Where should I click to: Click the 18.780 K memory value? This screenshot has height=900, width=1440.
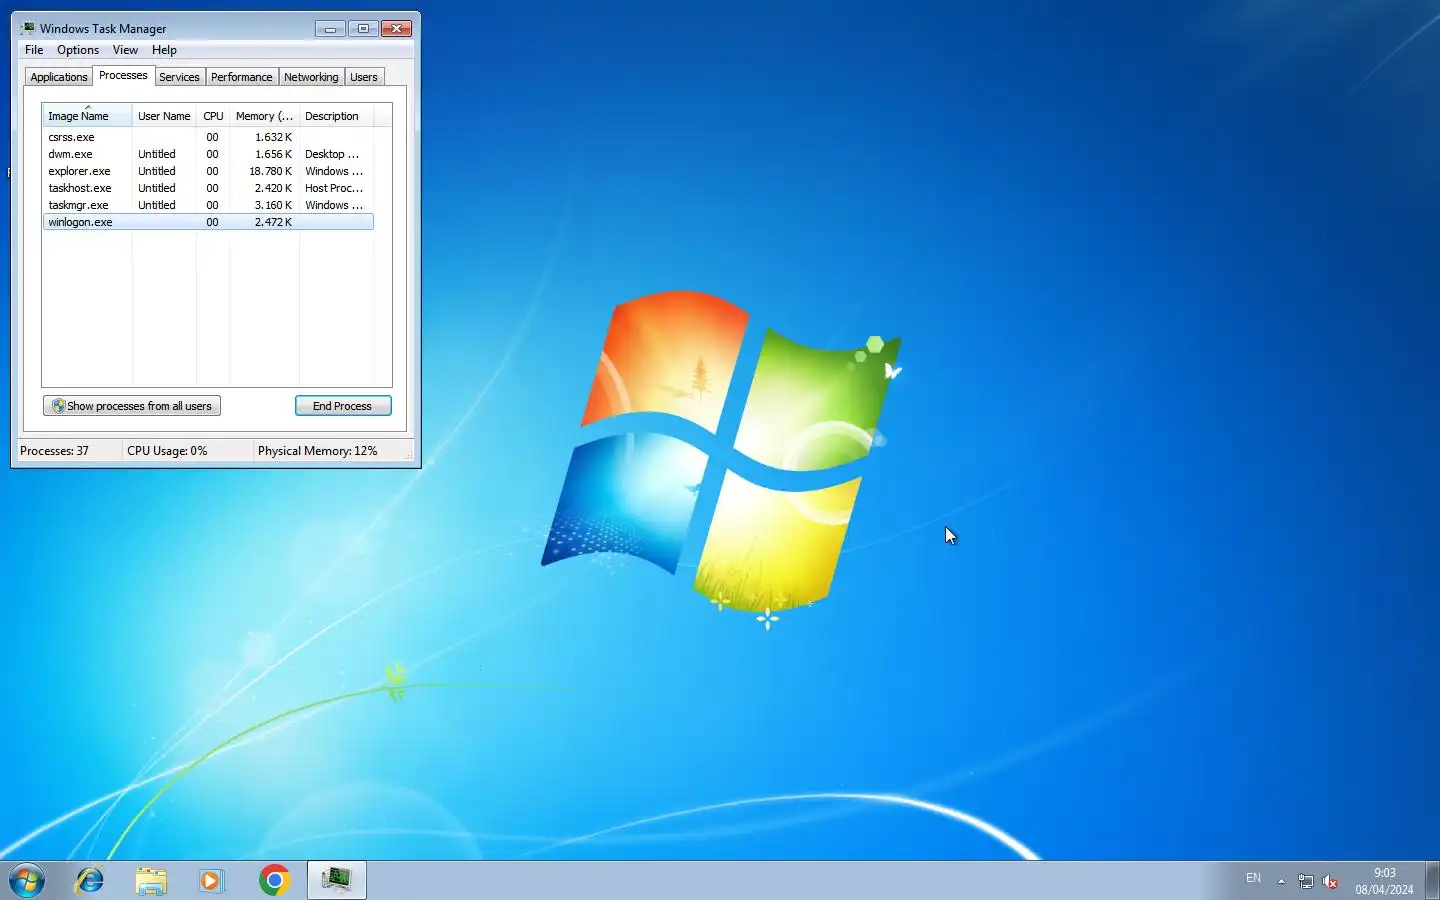(271, 171)
